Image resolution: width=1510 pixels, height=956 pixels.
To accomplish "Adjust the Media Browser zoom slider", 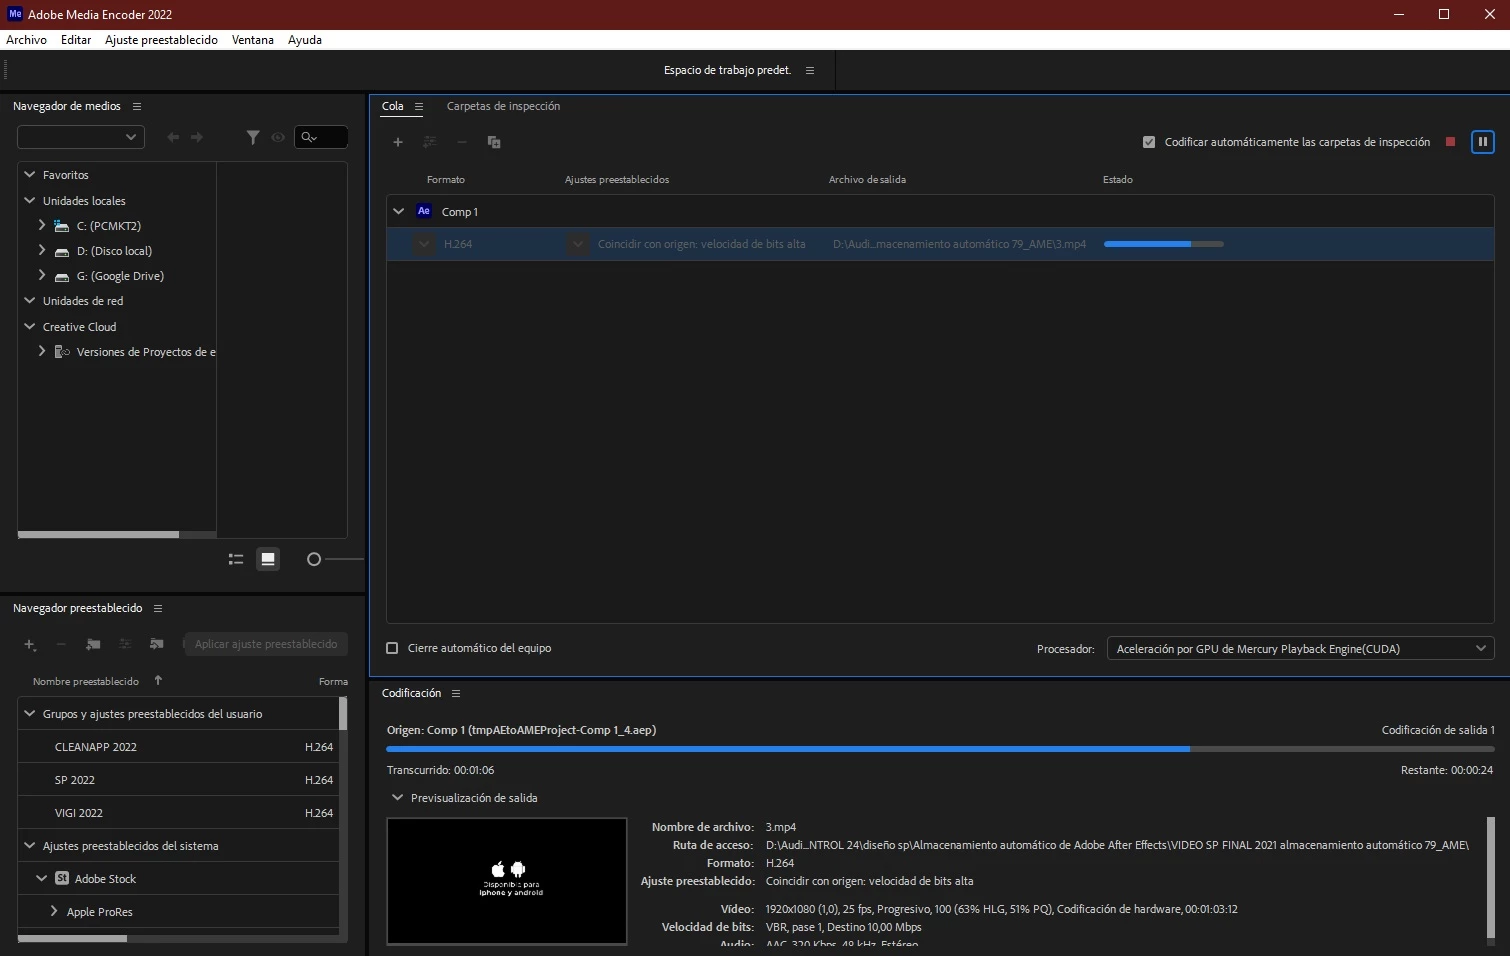I will click(x=314, y=559).
